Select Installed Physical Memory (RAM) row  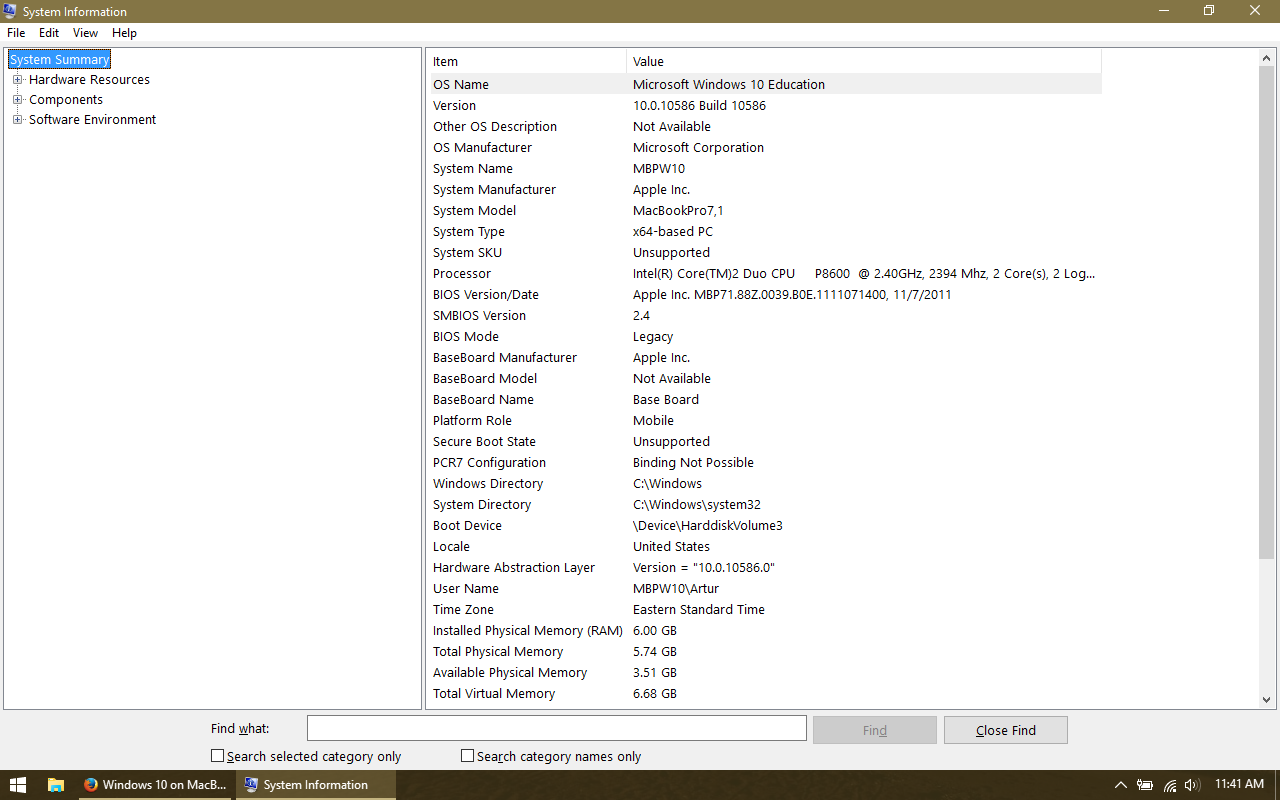766,631
